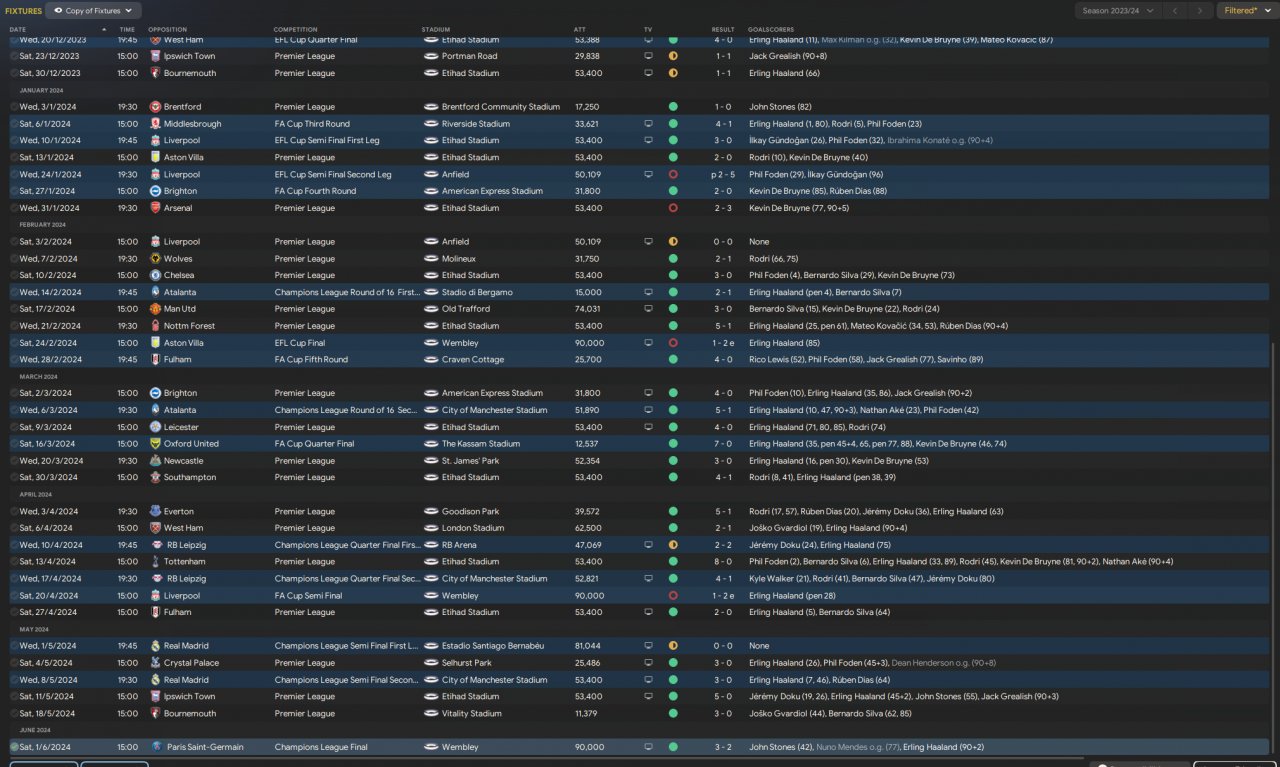Viewport: 1280px width, 767px height.
Task: Toggle the selection circle for Sat, 13/4/2024
Action: tap(14, 562)
